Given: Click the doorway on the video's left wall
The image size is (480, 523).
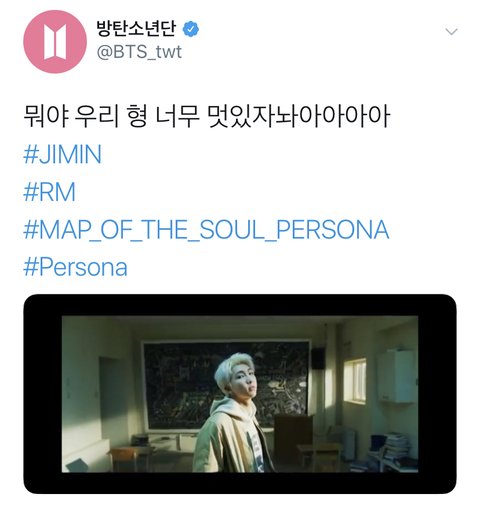Looking at the screenshot, I should (113, 400).
